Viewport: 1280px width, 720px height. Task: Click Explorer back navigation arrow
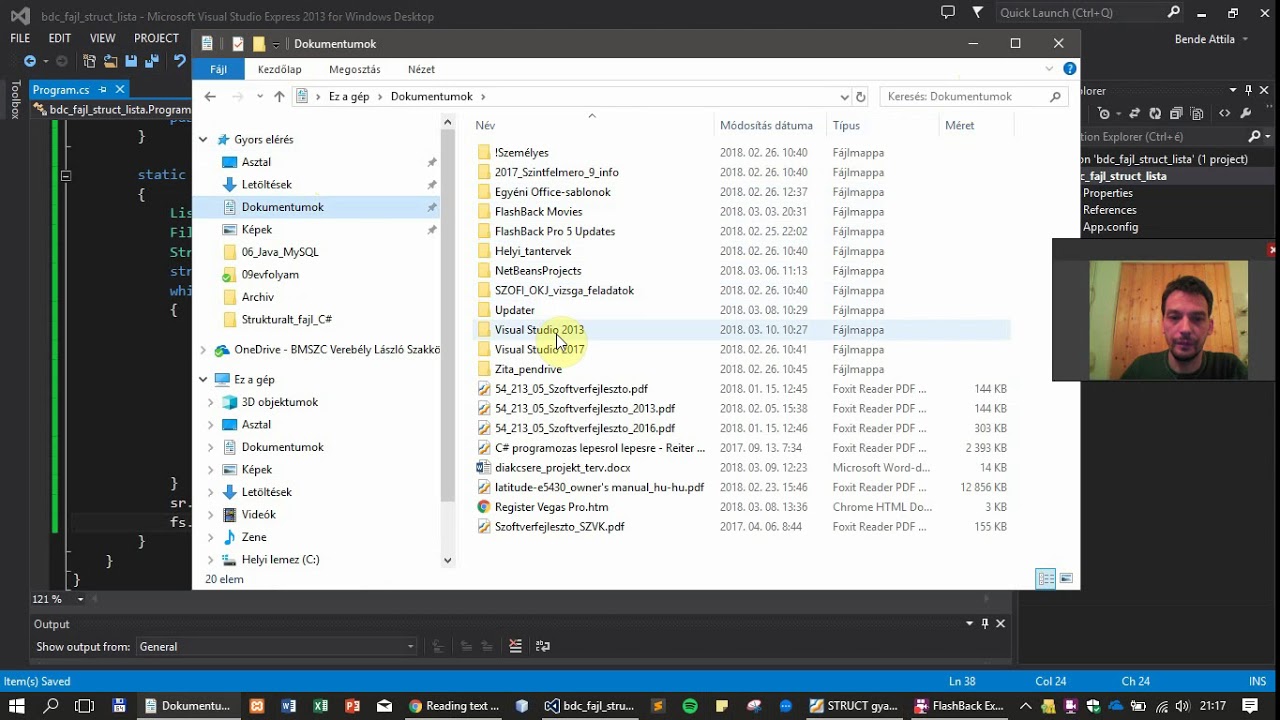coord(210,97)
